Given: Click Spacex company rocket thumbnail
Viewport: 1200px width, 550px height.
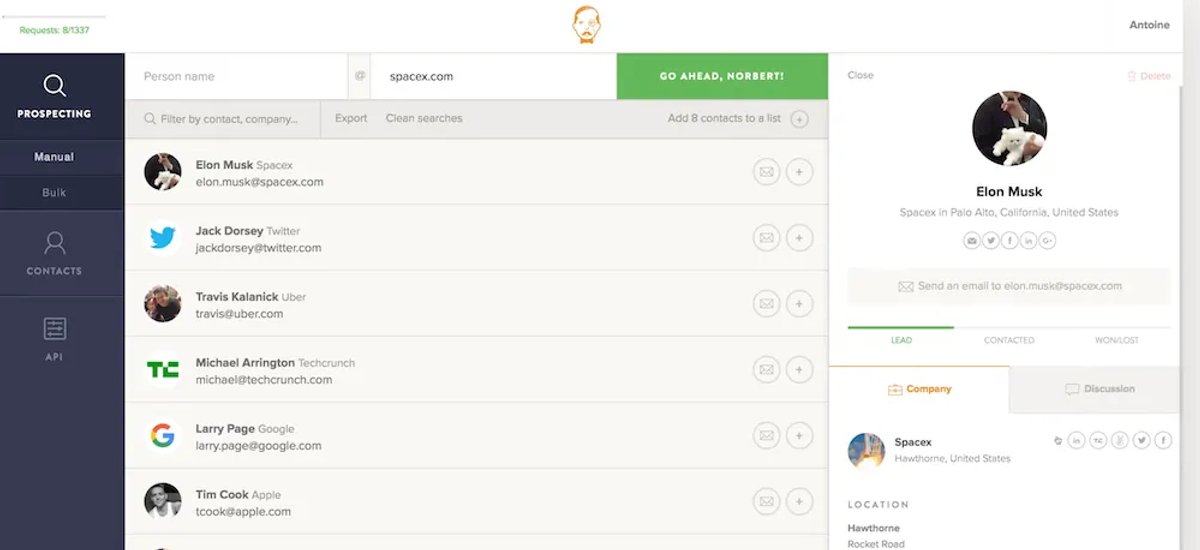Looking at the screenshot, I should [866, 451].
